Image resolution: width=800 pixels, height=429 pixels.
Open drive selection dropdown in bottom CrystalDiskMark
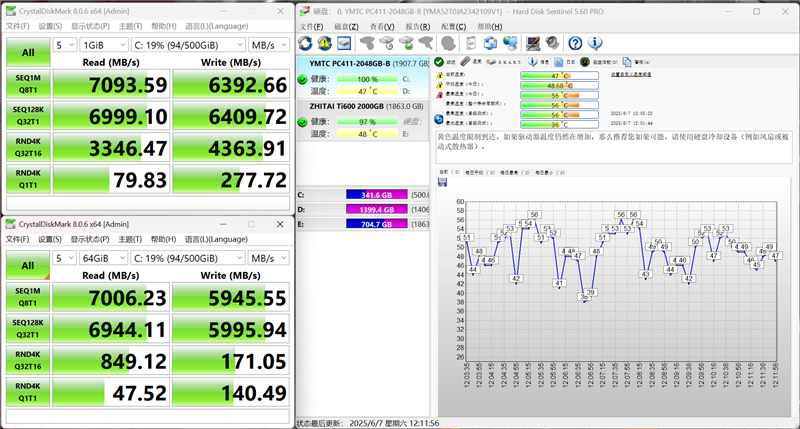coord(188,258)
